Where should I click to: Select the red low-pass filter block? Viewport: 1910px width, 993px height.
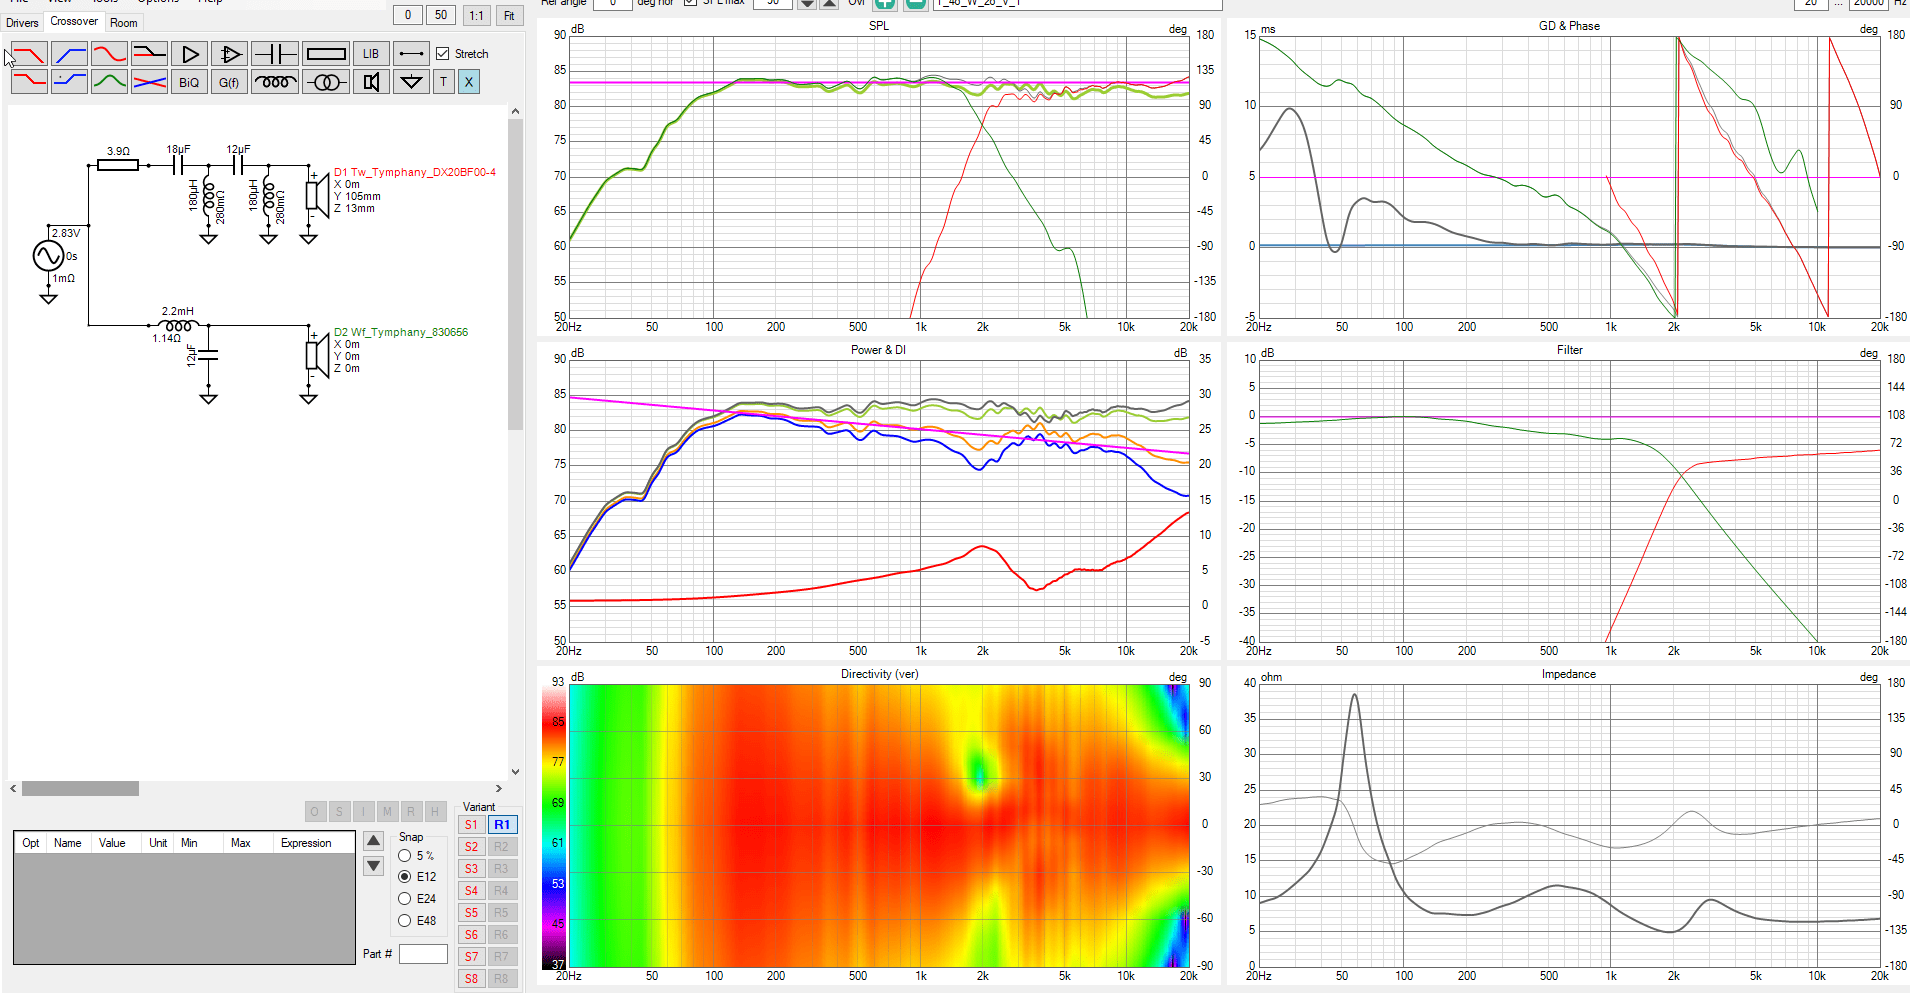point(29,54)
